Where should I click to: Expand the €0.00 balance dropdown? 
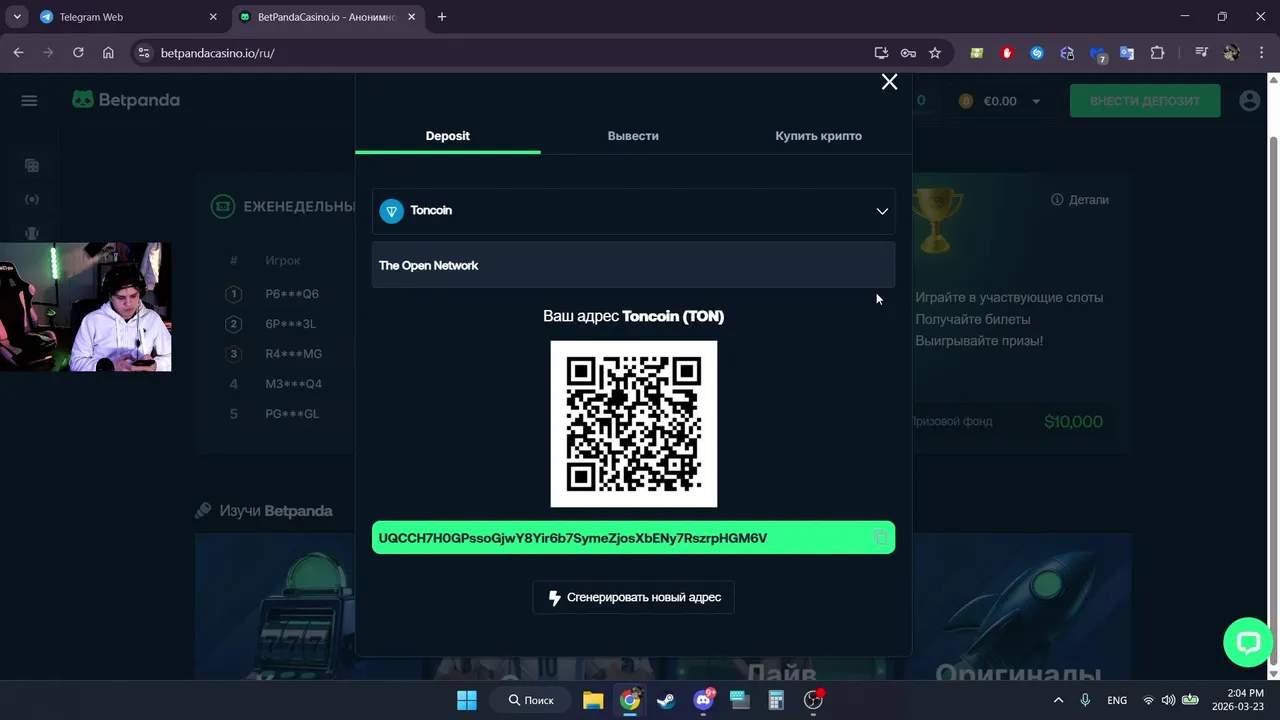(1036, 101)
